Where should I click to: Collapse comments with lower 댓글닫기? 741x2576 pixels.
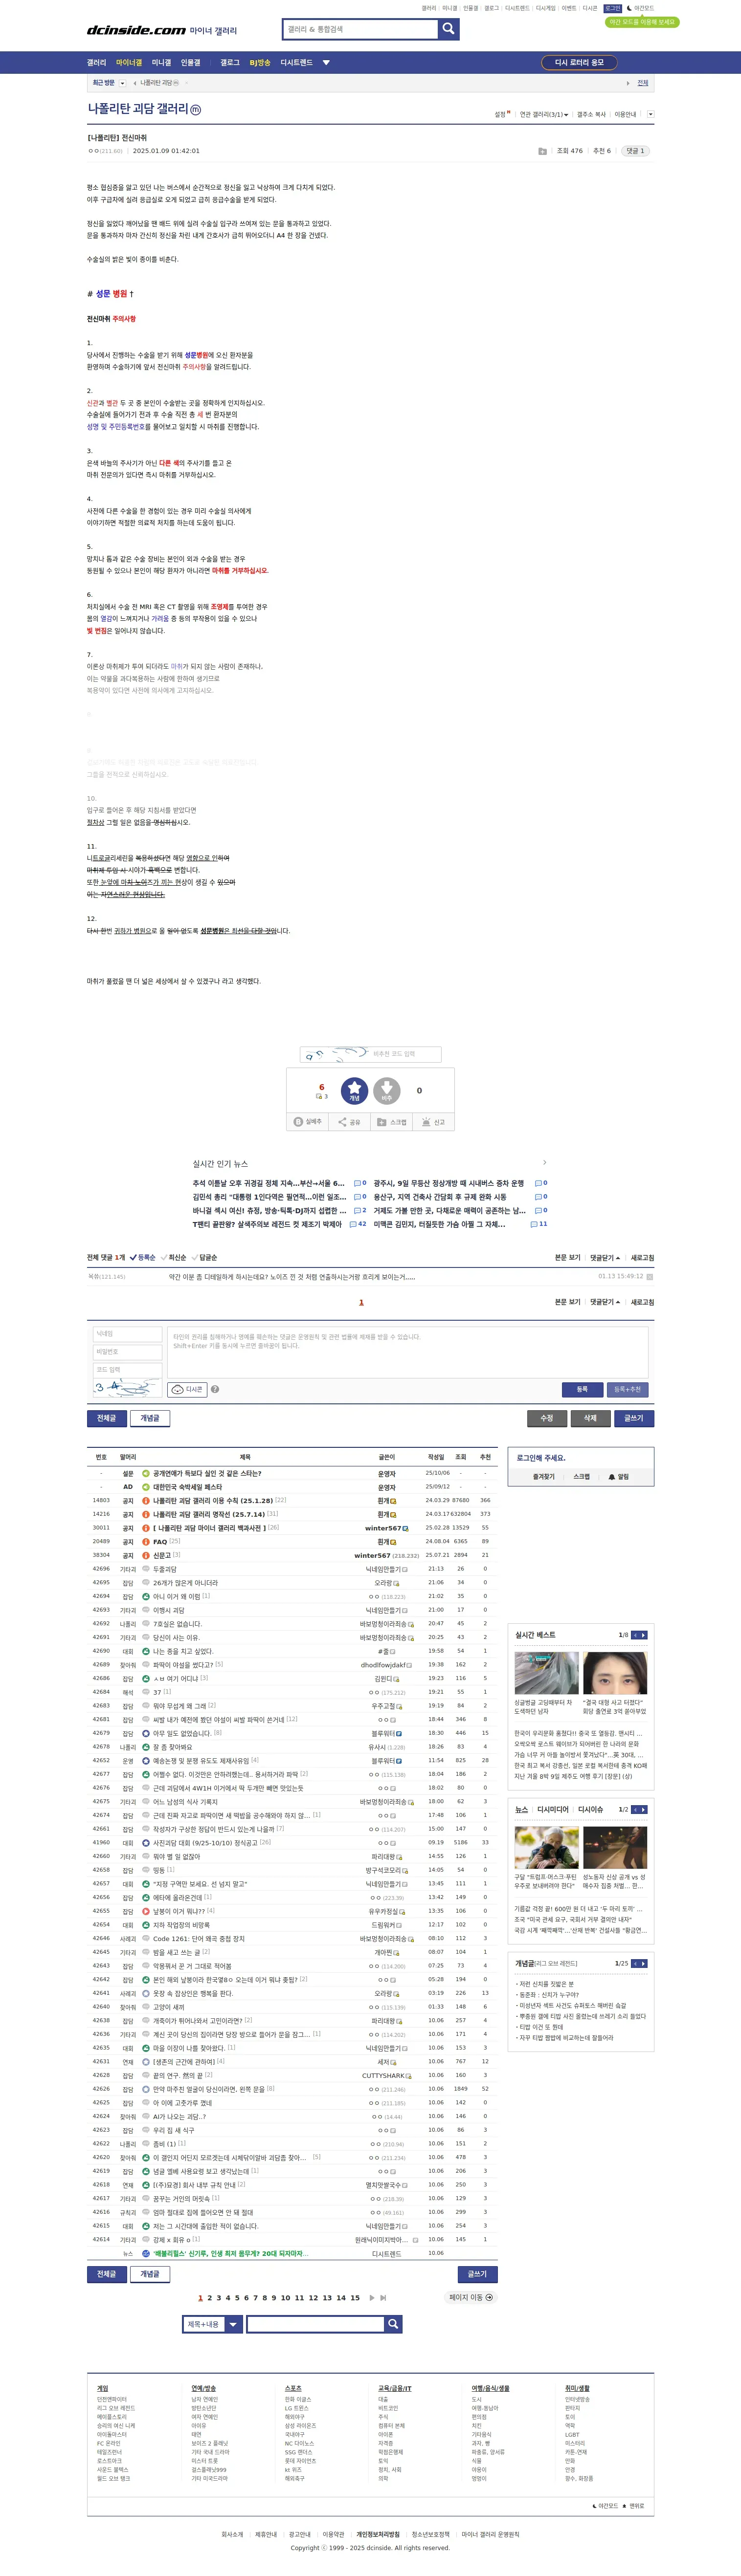[605, 1302]
